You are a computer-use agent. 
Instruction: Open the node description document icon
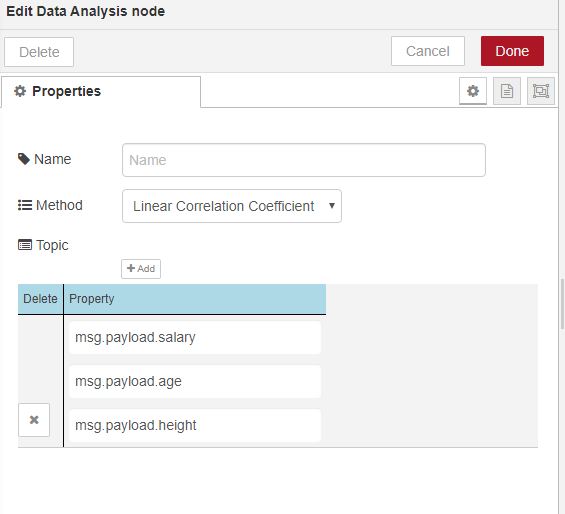tap(507, 91)
